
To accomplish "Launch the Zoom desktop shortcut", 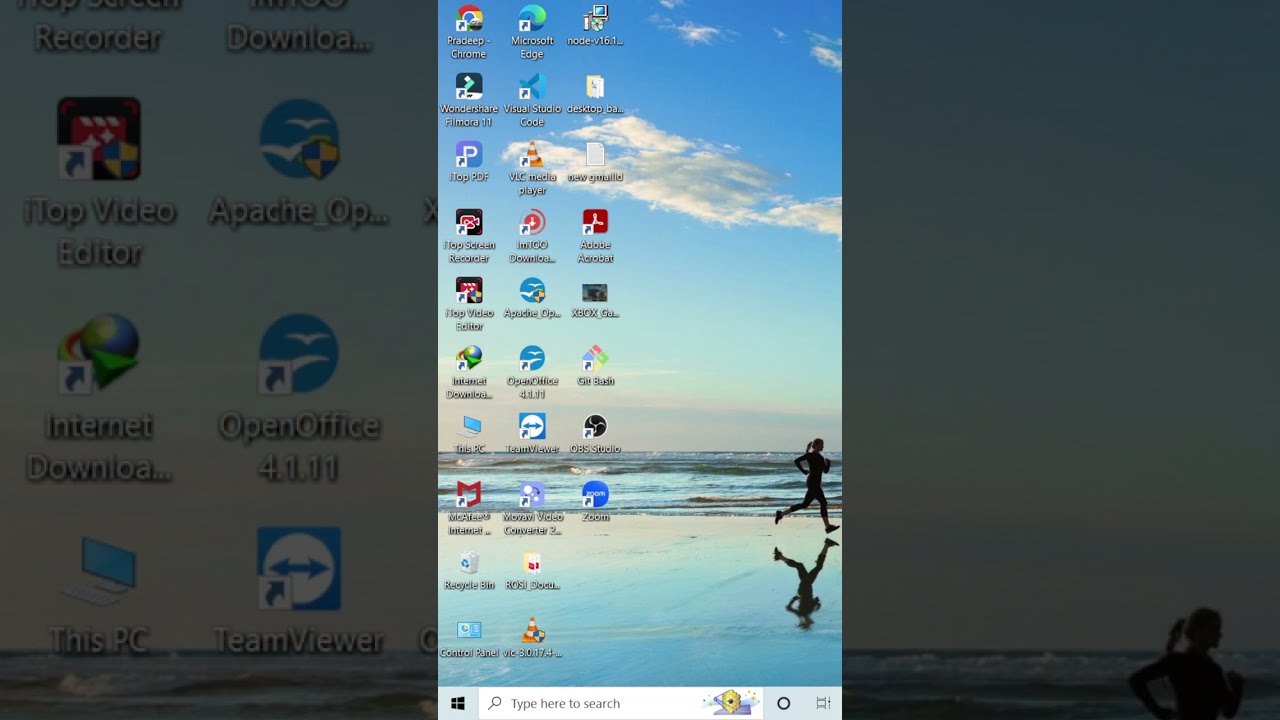I will pos(595,501).
